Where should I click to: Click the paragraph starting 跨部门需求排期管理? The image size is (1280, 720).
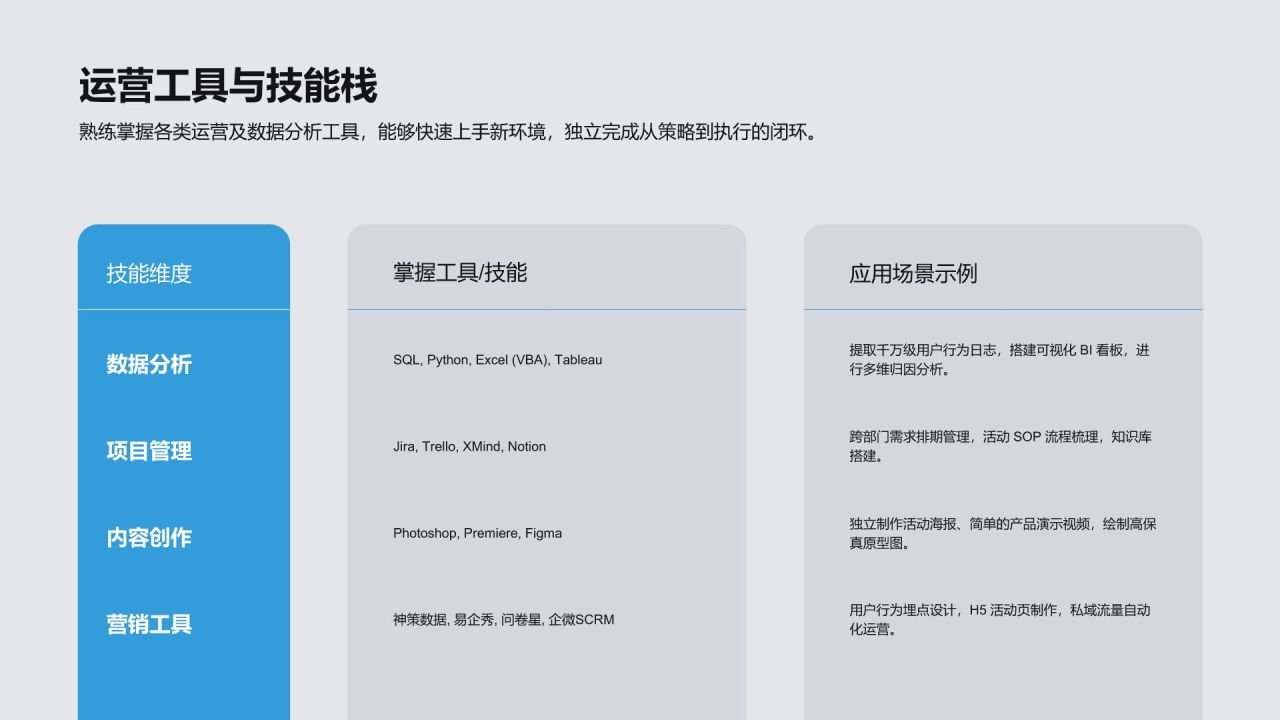pos(1000,447)
